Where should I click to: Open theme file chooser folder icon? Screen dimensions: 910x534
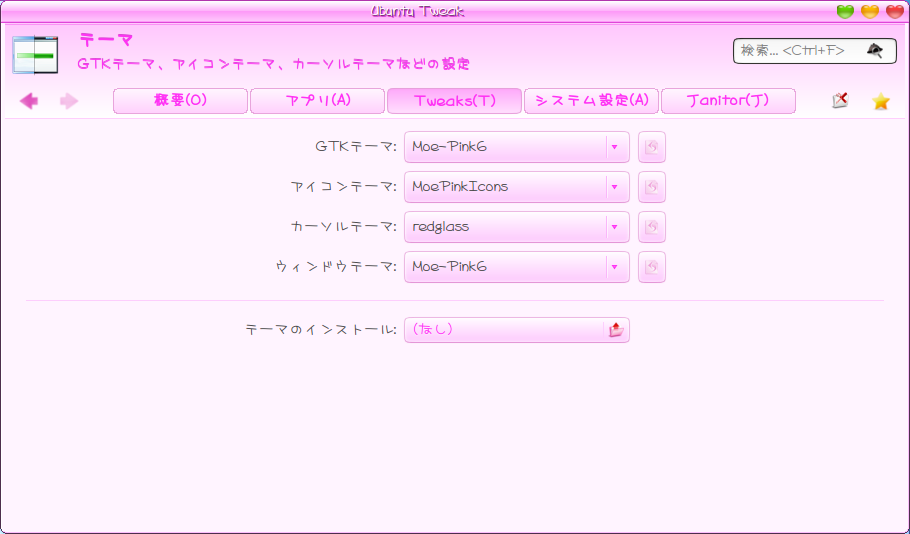point(616,330)
